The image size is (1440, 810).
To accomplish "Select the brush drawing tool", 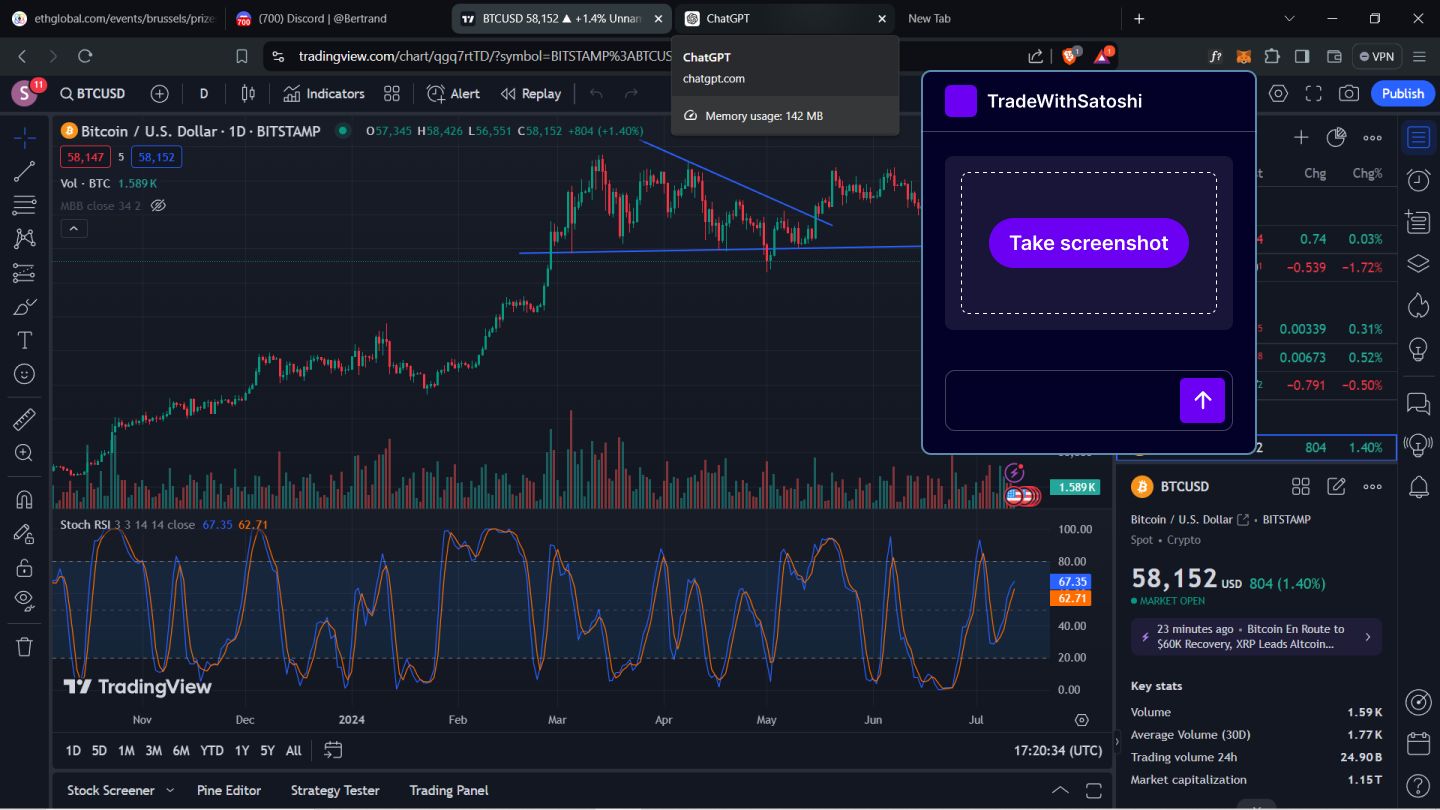I will tap(25, 306).
